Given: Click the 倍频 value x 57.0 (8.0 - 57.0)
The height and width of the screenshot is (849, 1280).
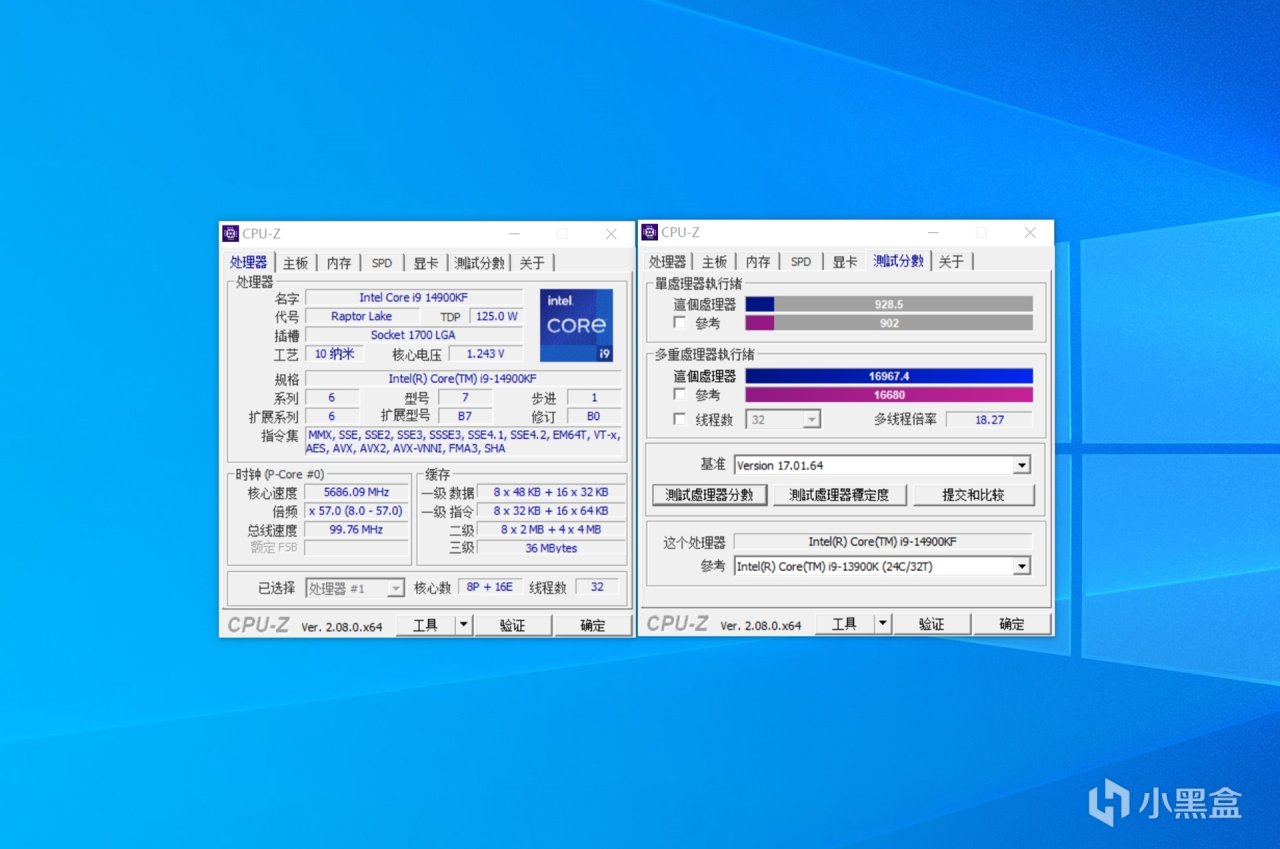Looking at the screenshot, I should 357,511.
